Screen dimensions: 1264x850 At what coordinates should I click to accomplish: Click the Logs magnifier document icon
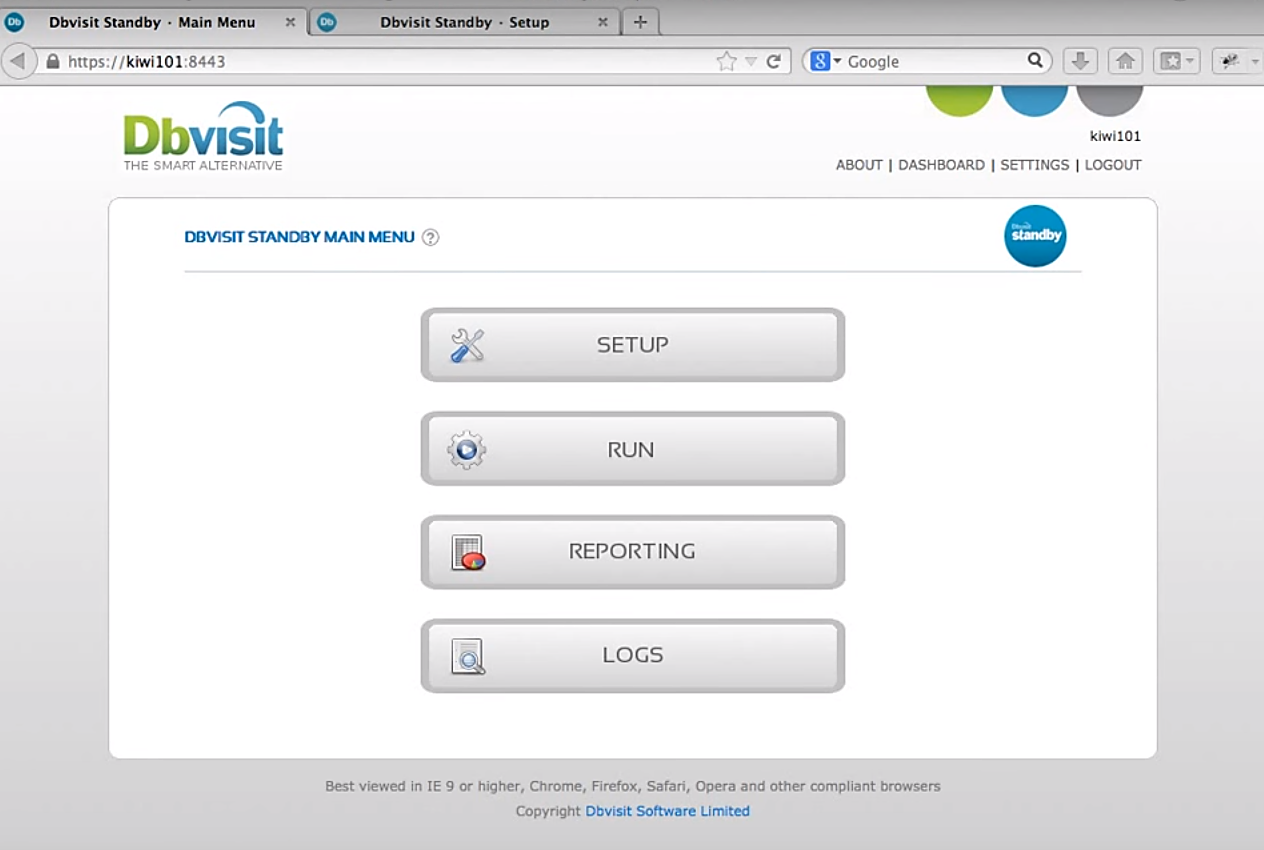pyautogui.click(x=468, y=656)
